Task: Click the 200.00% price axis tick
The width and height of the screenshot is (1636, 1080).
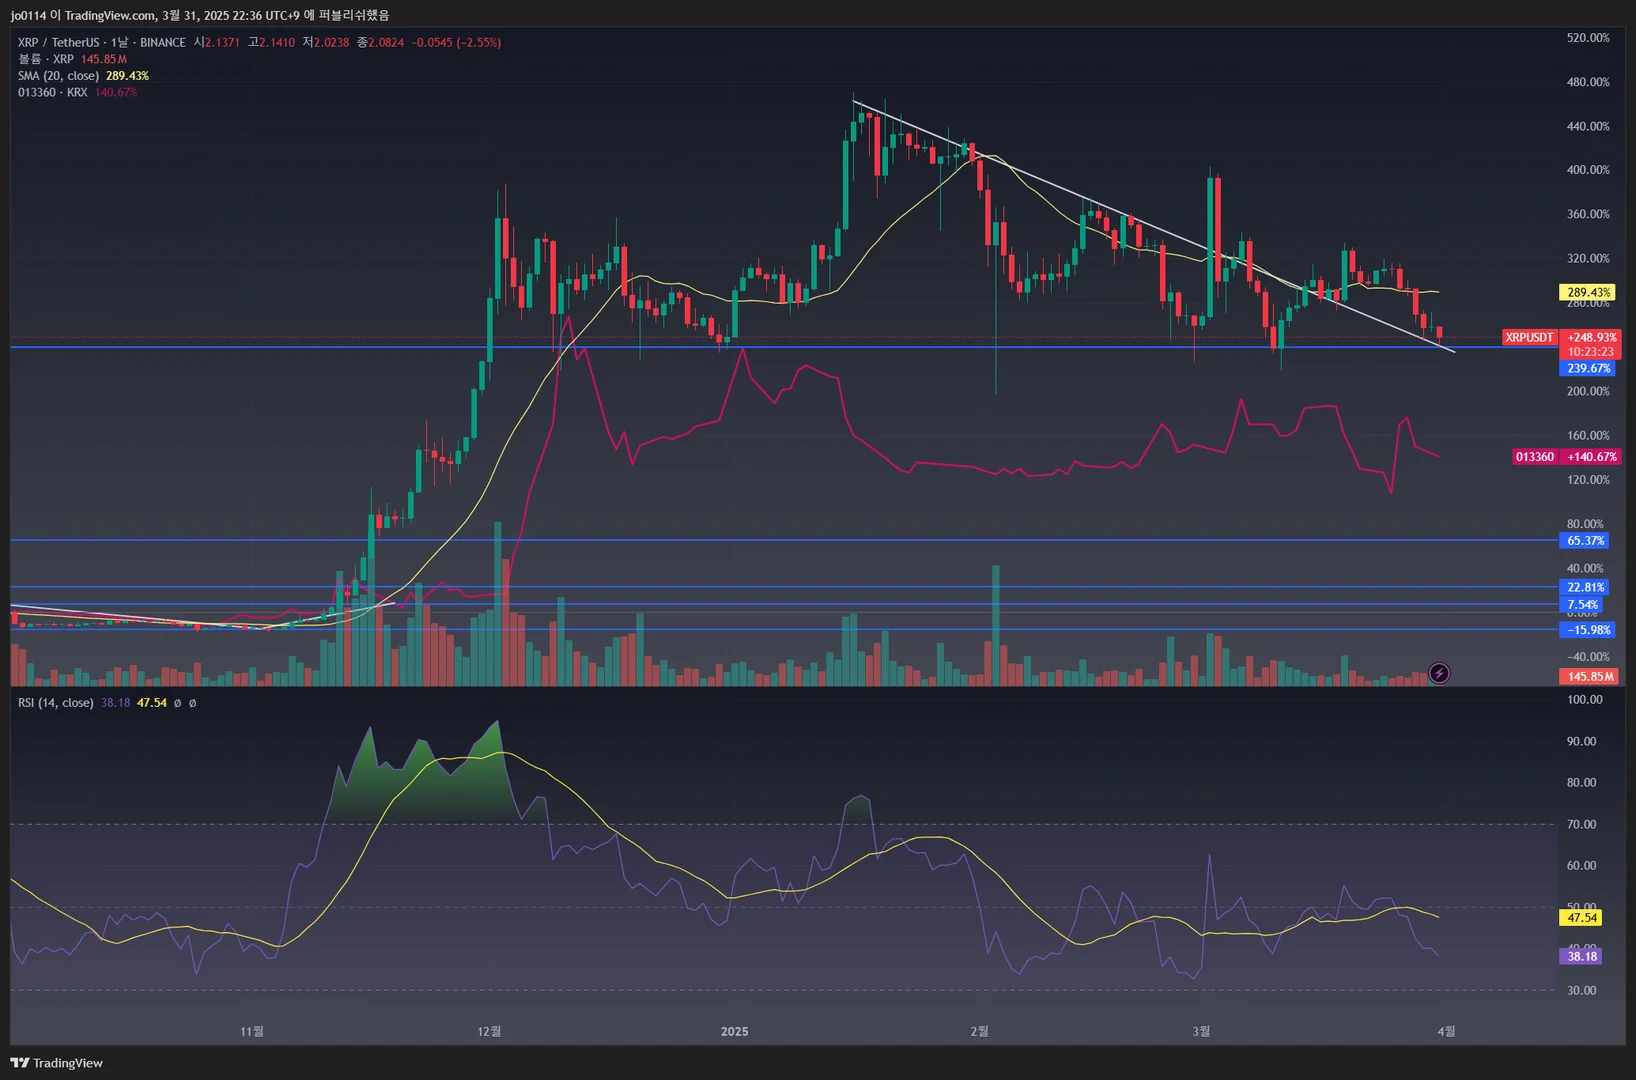Action: (x=1588, y=391)
